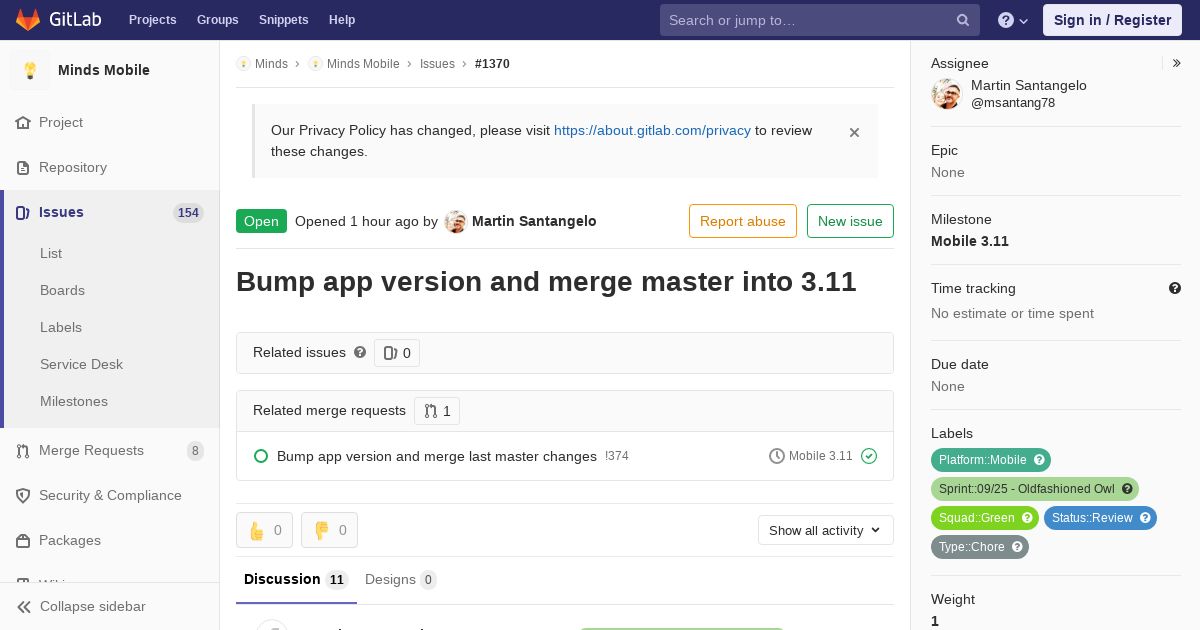Switch to the Discussion tab
1200x630 pixels.
pyautogui.click(x=295, y=579)
